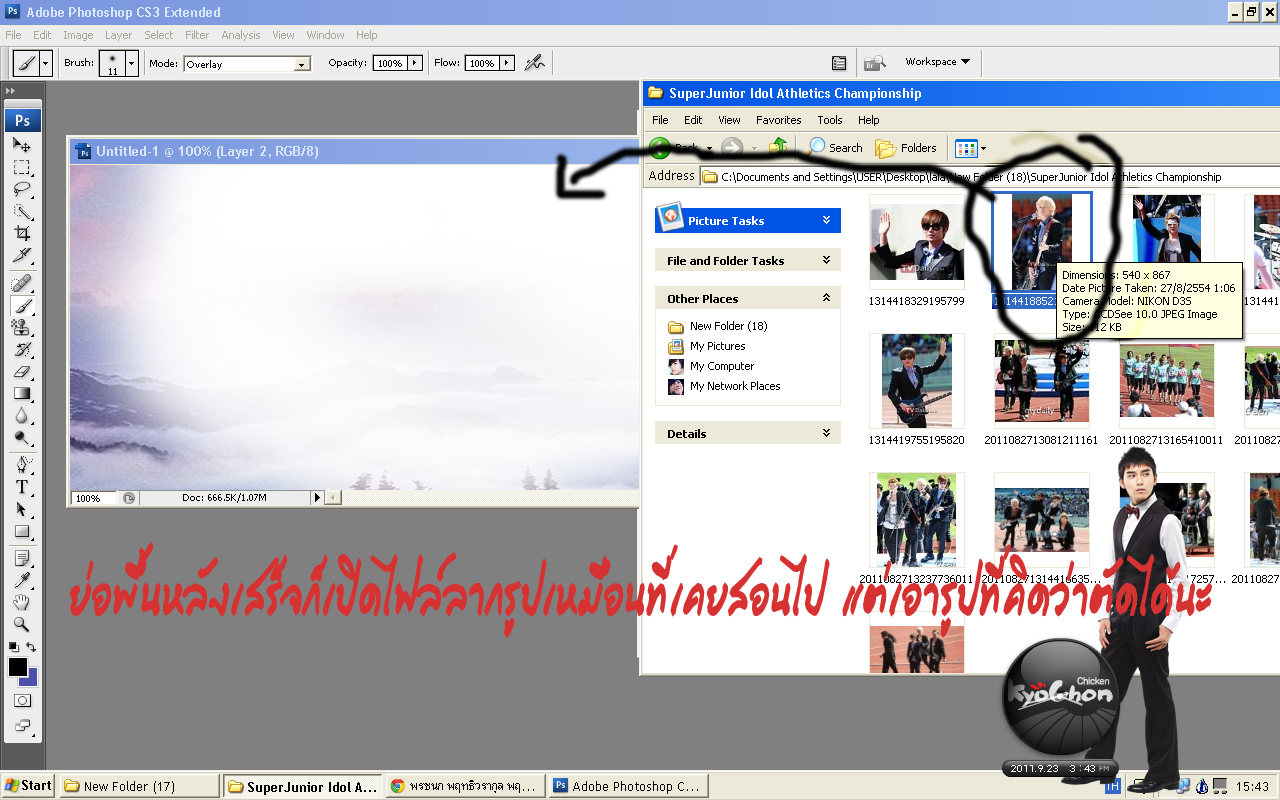
Task: Expand the Details panel
Action: click(826, 433)
